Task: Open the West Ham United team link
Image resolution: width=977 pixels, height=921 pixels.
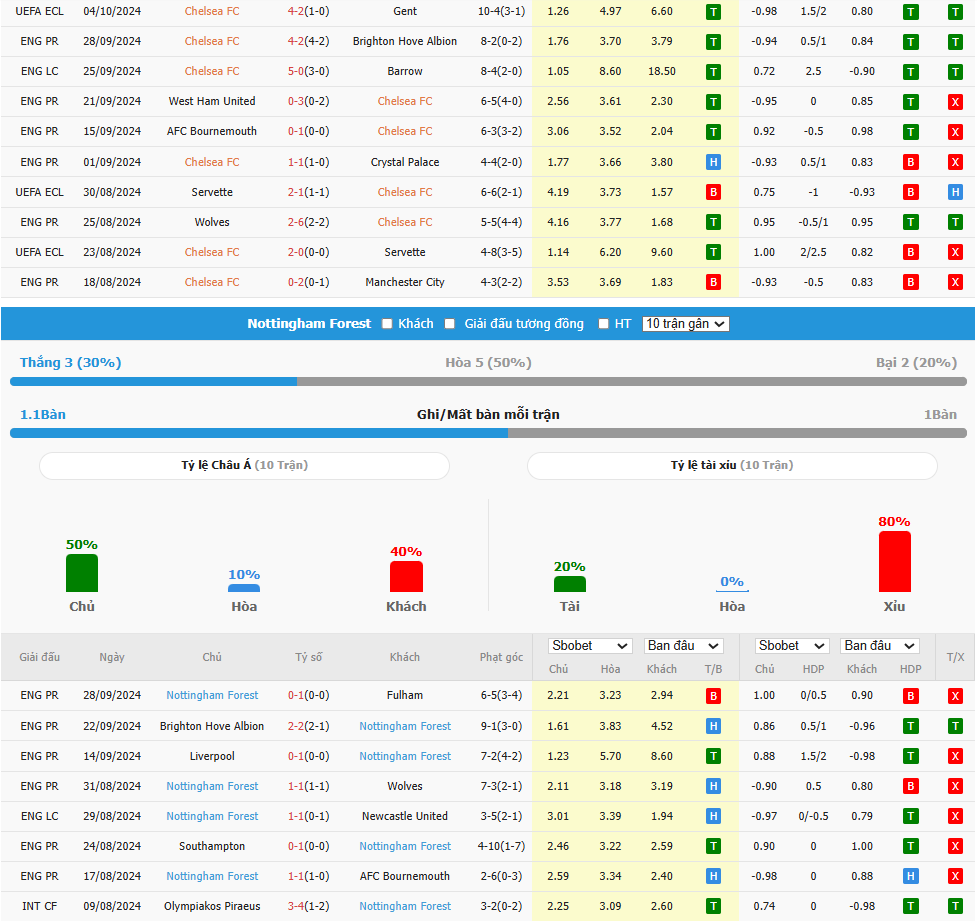Action: pos(212,102)
